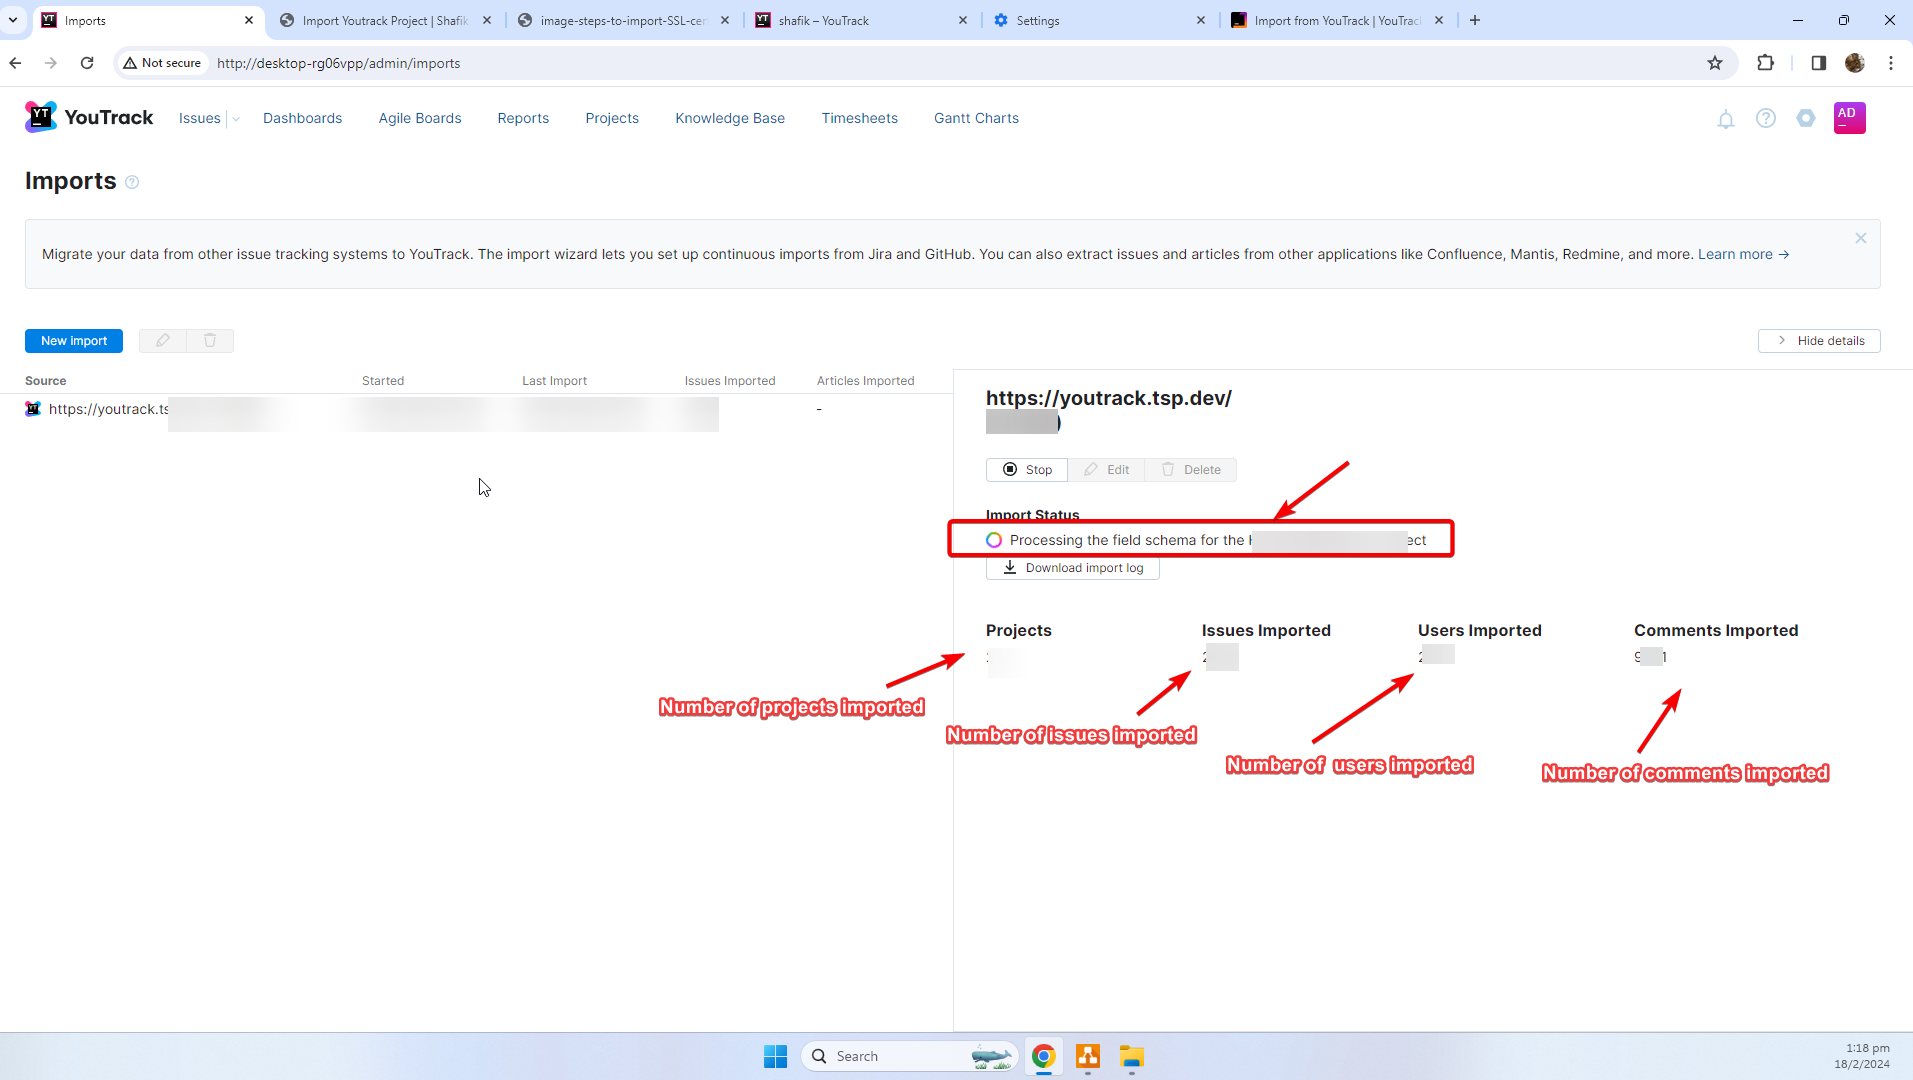Click the help icon next to Imports heading
1913x1080 pixels.
click(132, 182)
